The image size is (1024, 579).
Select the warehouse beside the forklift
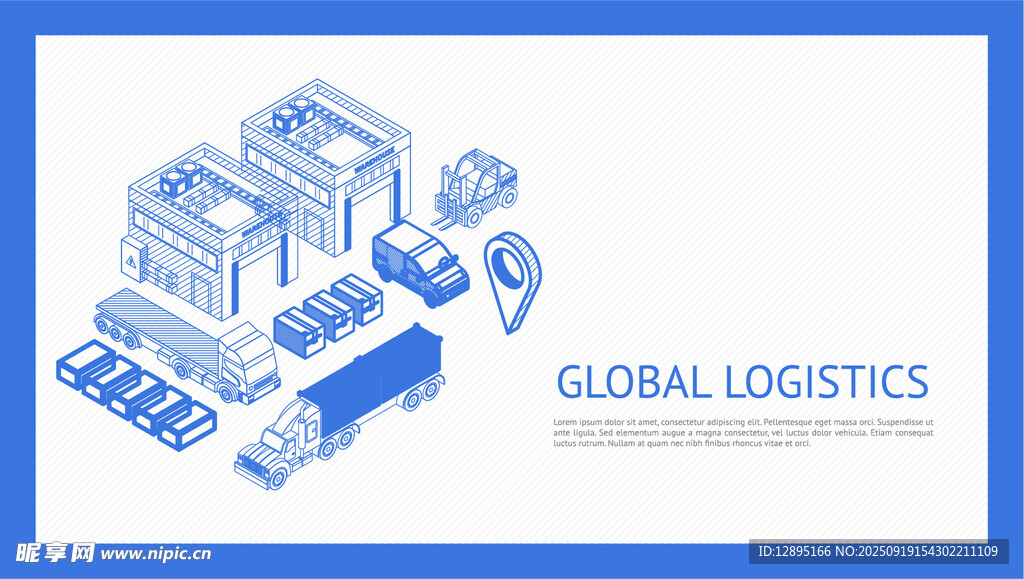coord(326,166)
